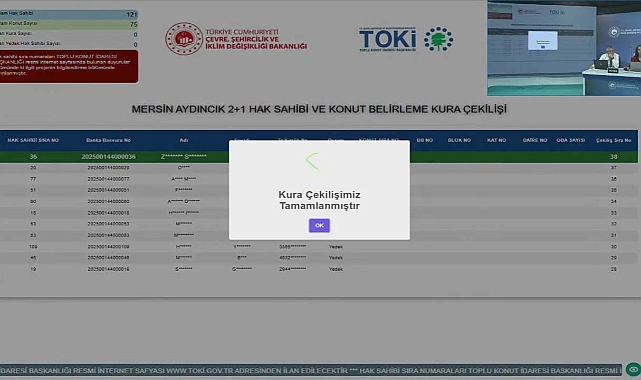Click the masked ID starting 3586
The width and height of the screenshot is (641, 380).
292,247
